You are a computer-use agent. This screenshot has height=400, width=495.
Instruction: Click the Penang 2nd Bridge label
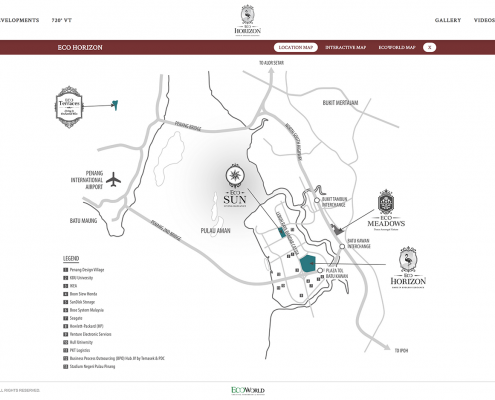click(x=166, y=230)
